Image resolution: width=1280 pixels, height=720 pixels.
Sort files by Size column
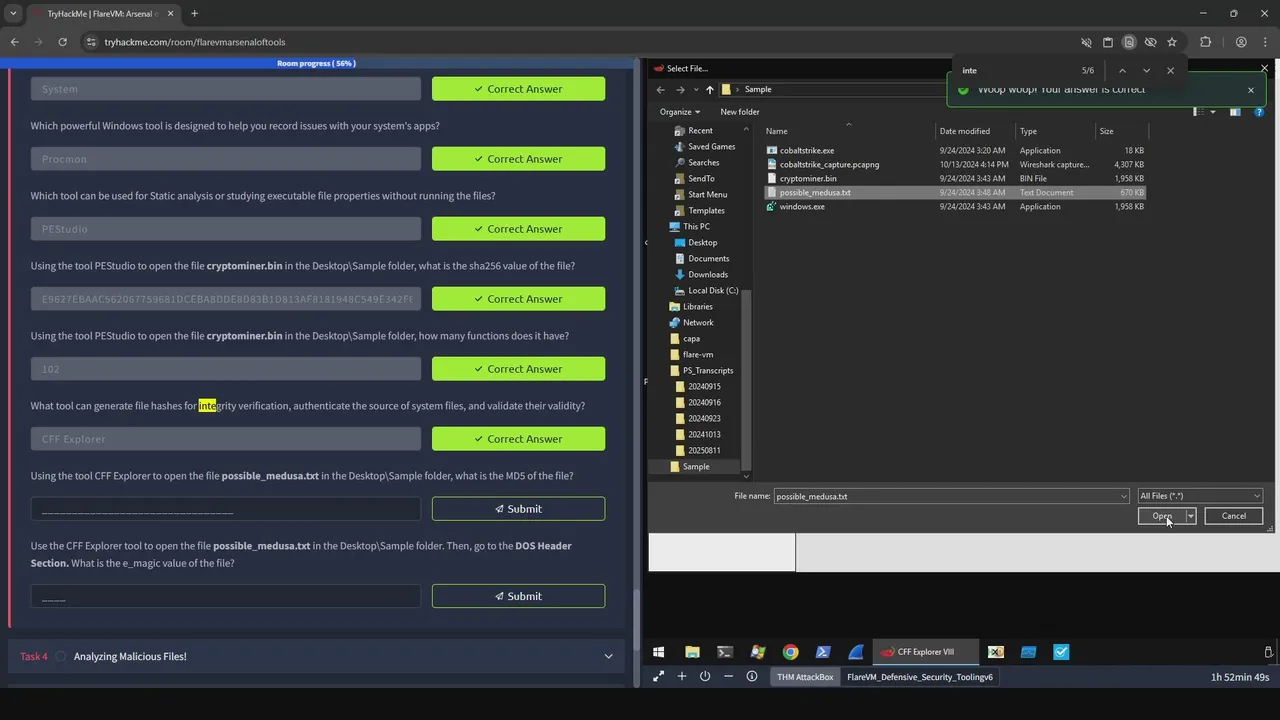click(x=1106, y=131)
